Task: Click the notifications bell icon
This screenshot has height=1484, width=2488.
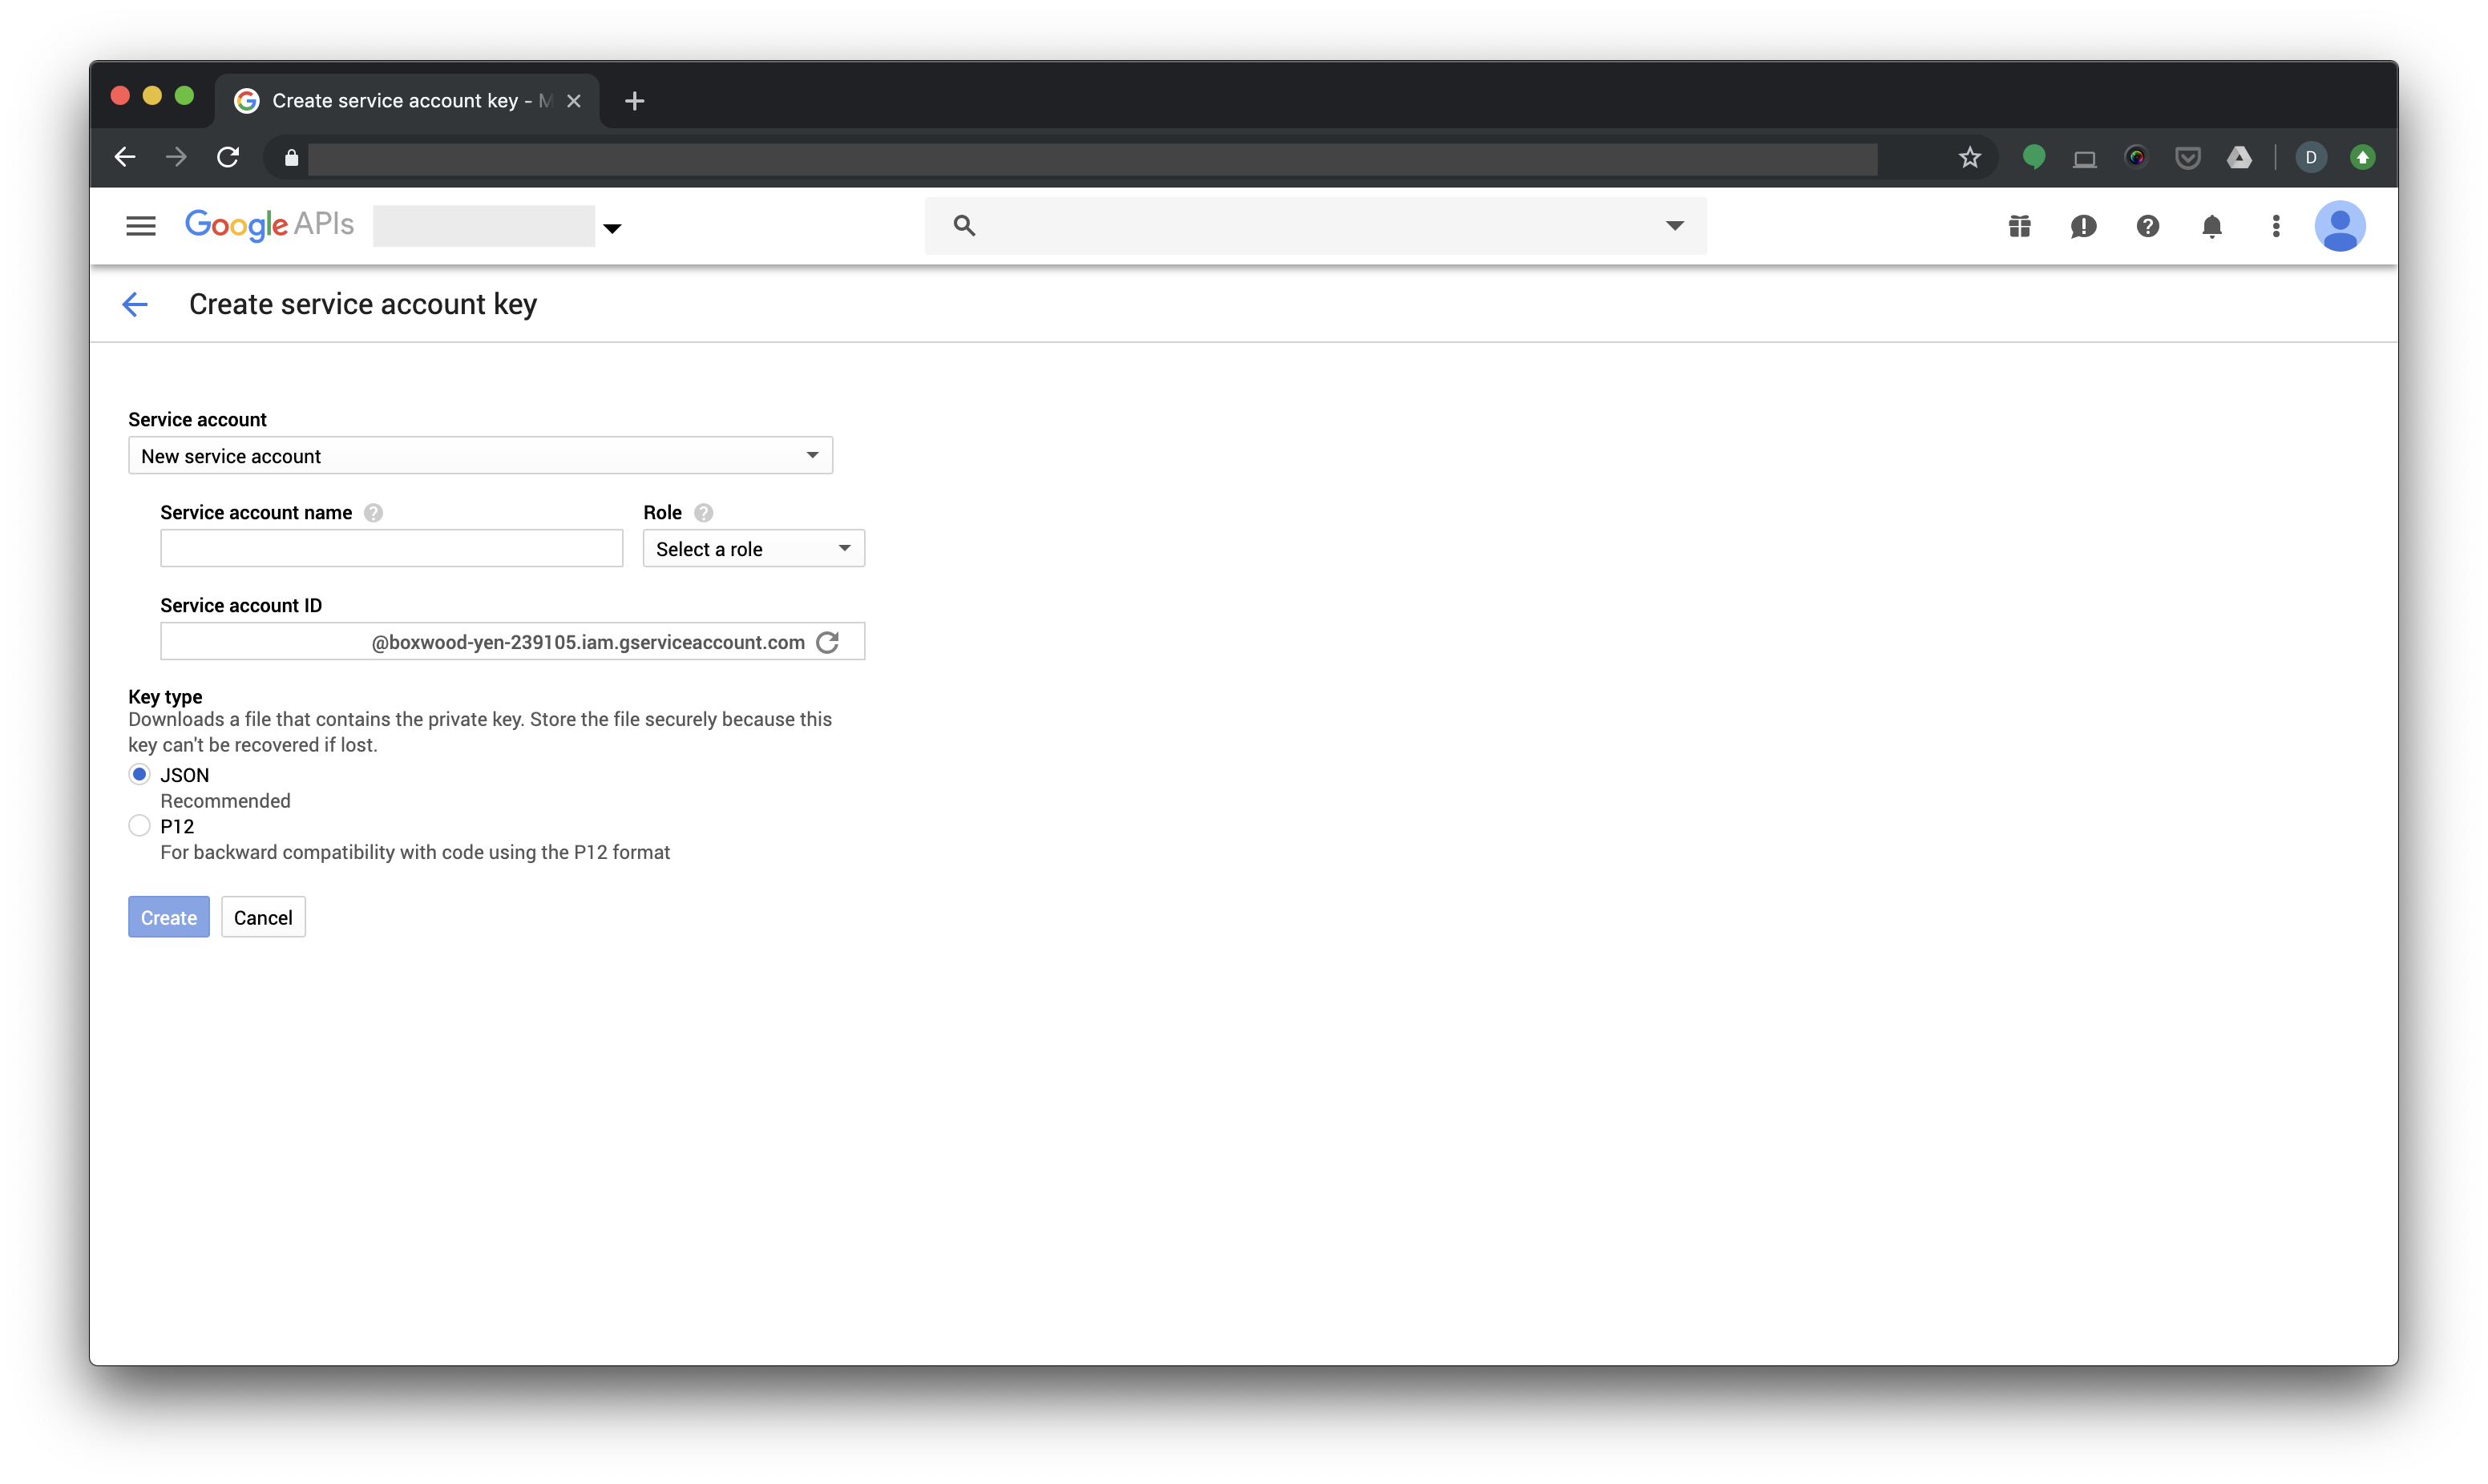Action: (2211, 226)
